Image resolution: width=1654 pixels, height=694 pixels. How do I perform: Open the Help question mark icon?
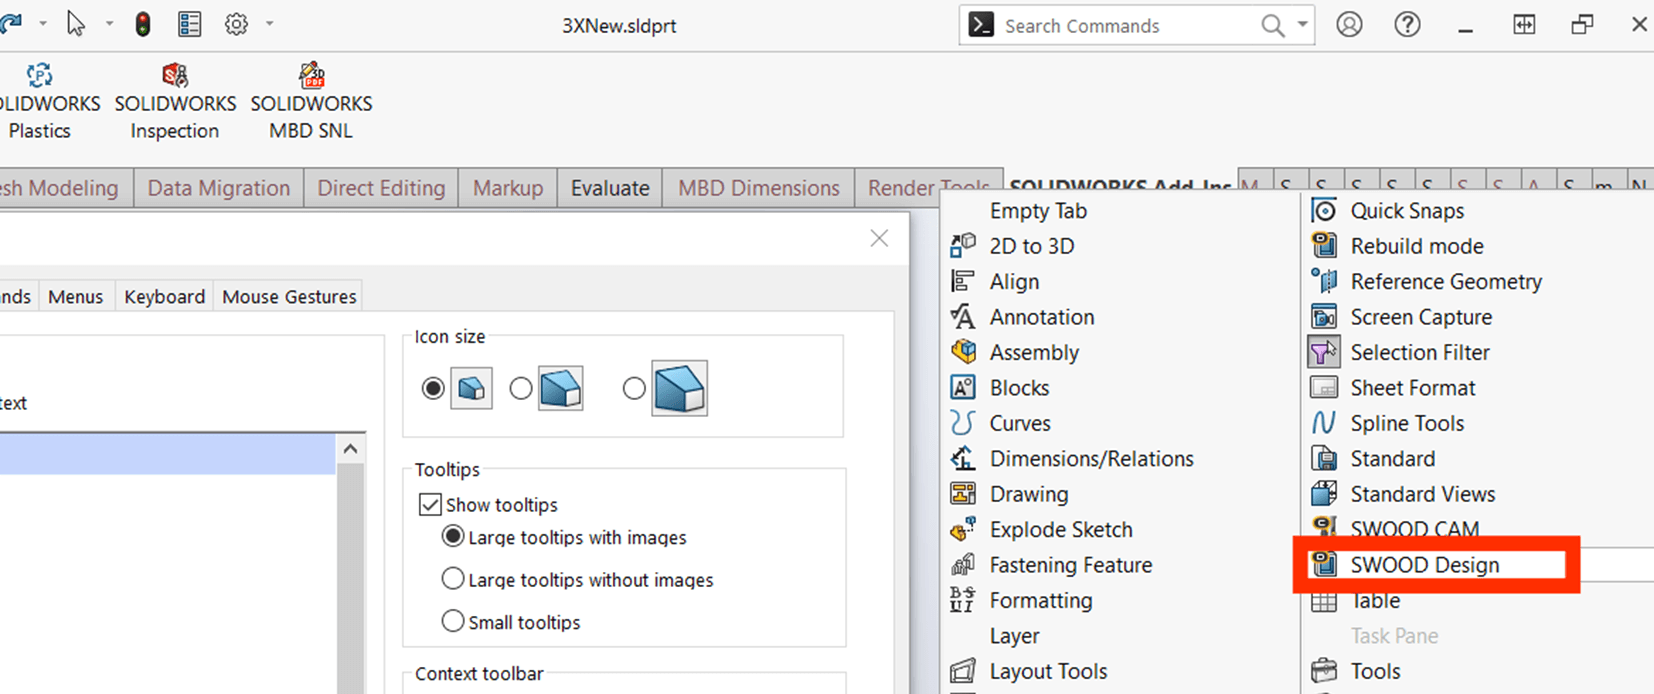click(x=1407, y=25)
